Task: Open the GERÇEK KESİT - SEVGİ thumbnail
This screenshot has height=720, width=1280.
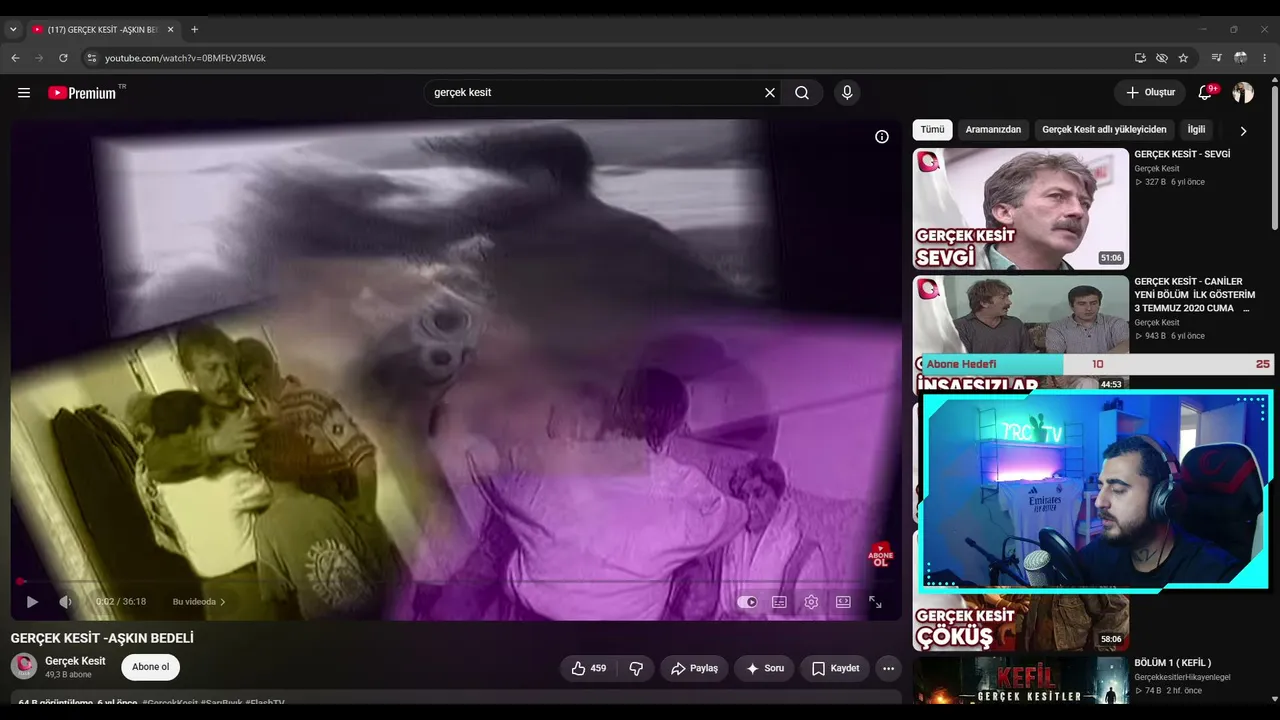Action: 1020,209
